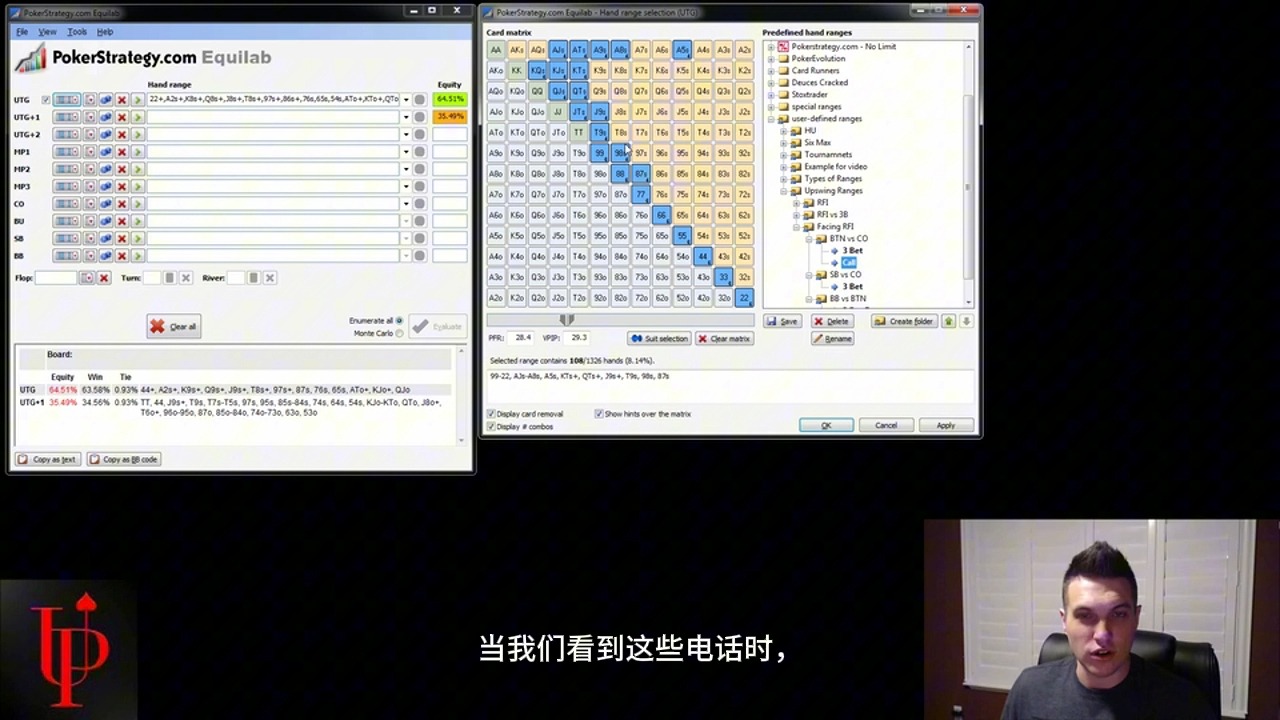The image size is (1280, 720).
Task: Click the random hand card icon for MP1
Action: pos(90,152)
